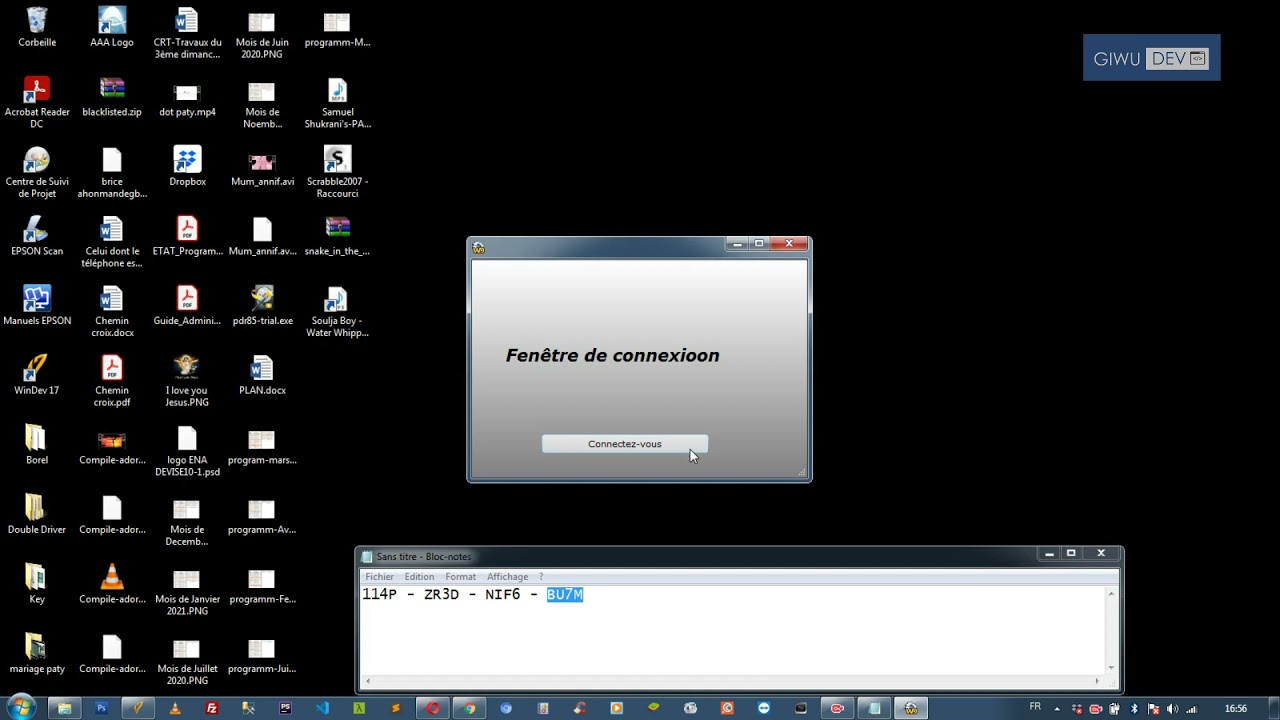Open File Explorer from the taskbar
The width and height of the screenshot is (1280, 720).
(65, 708)
